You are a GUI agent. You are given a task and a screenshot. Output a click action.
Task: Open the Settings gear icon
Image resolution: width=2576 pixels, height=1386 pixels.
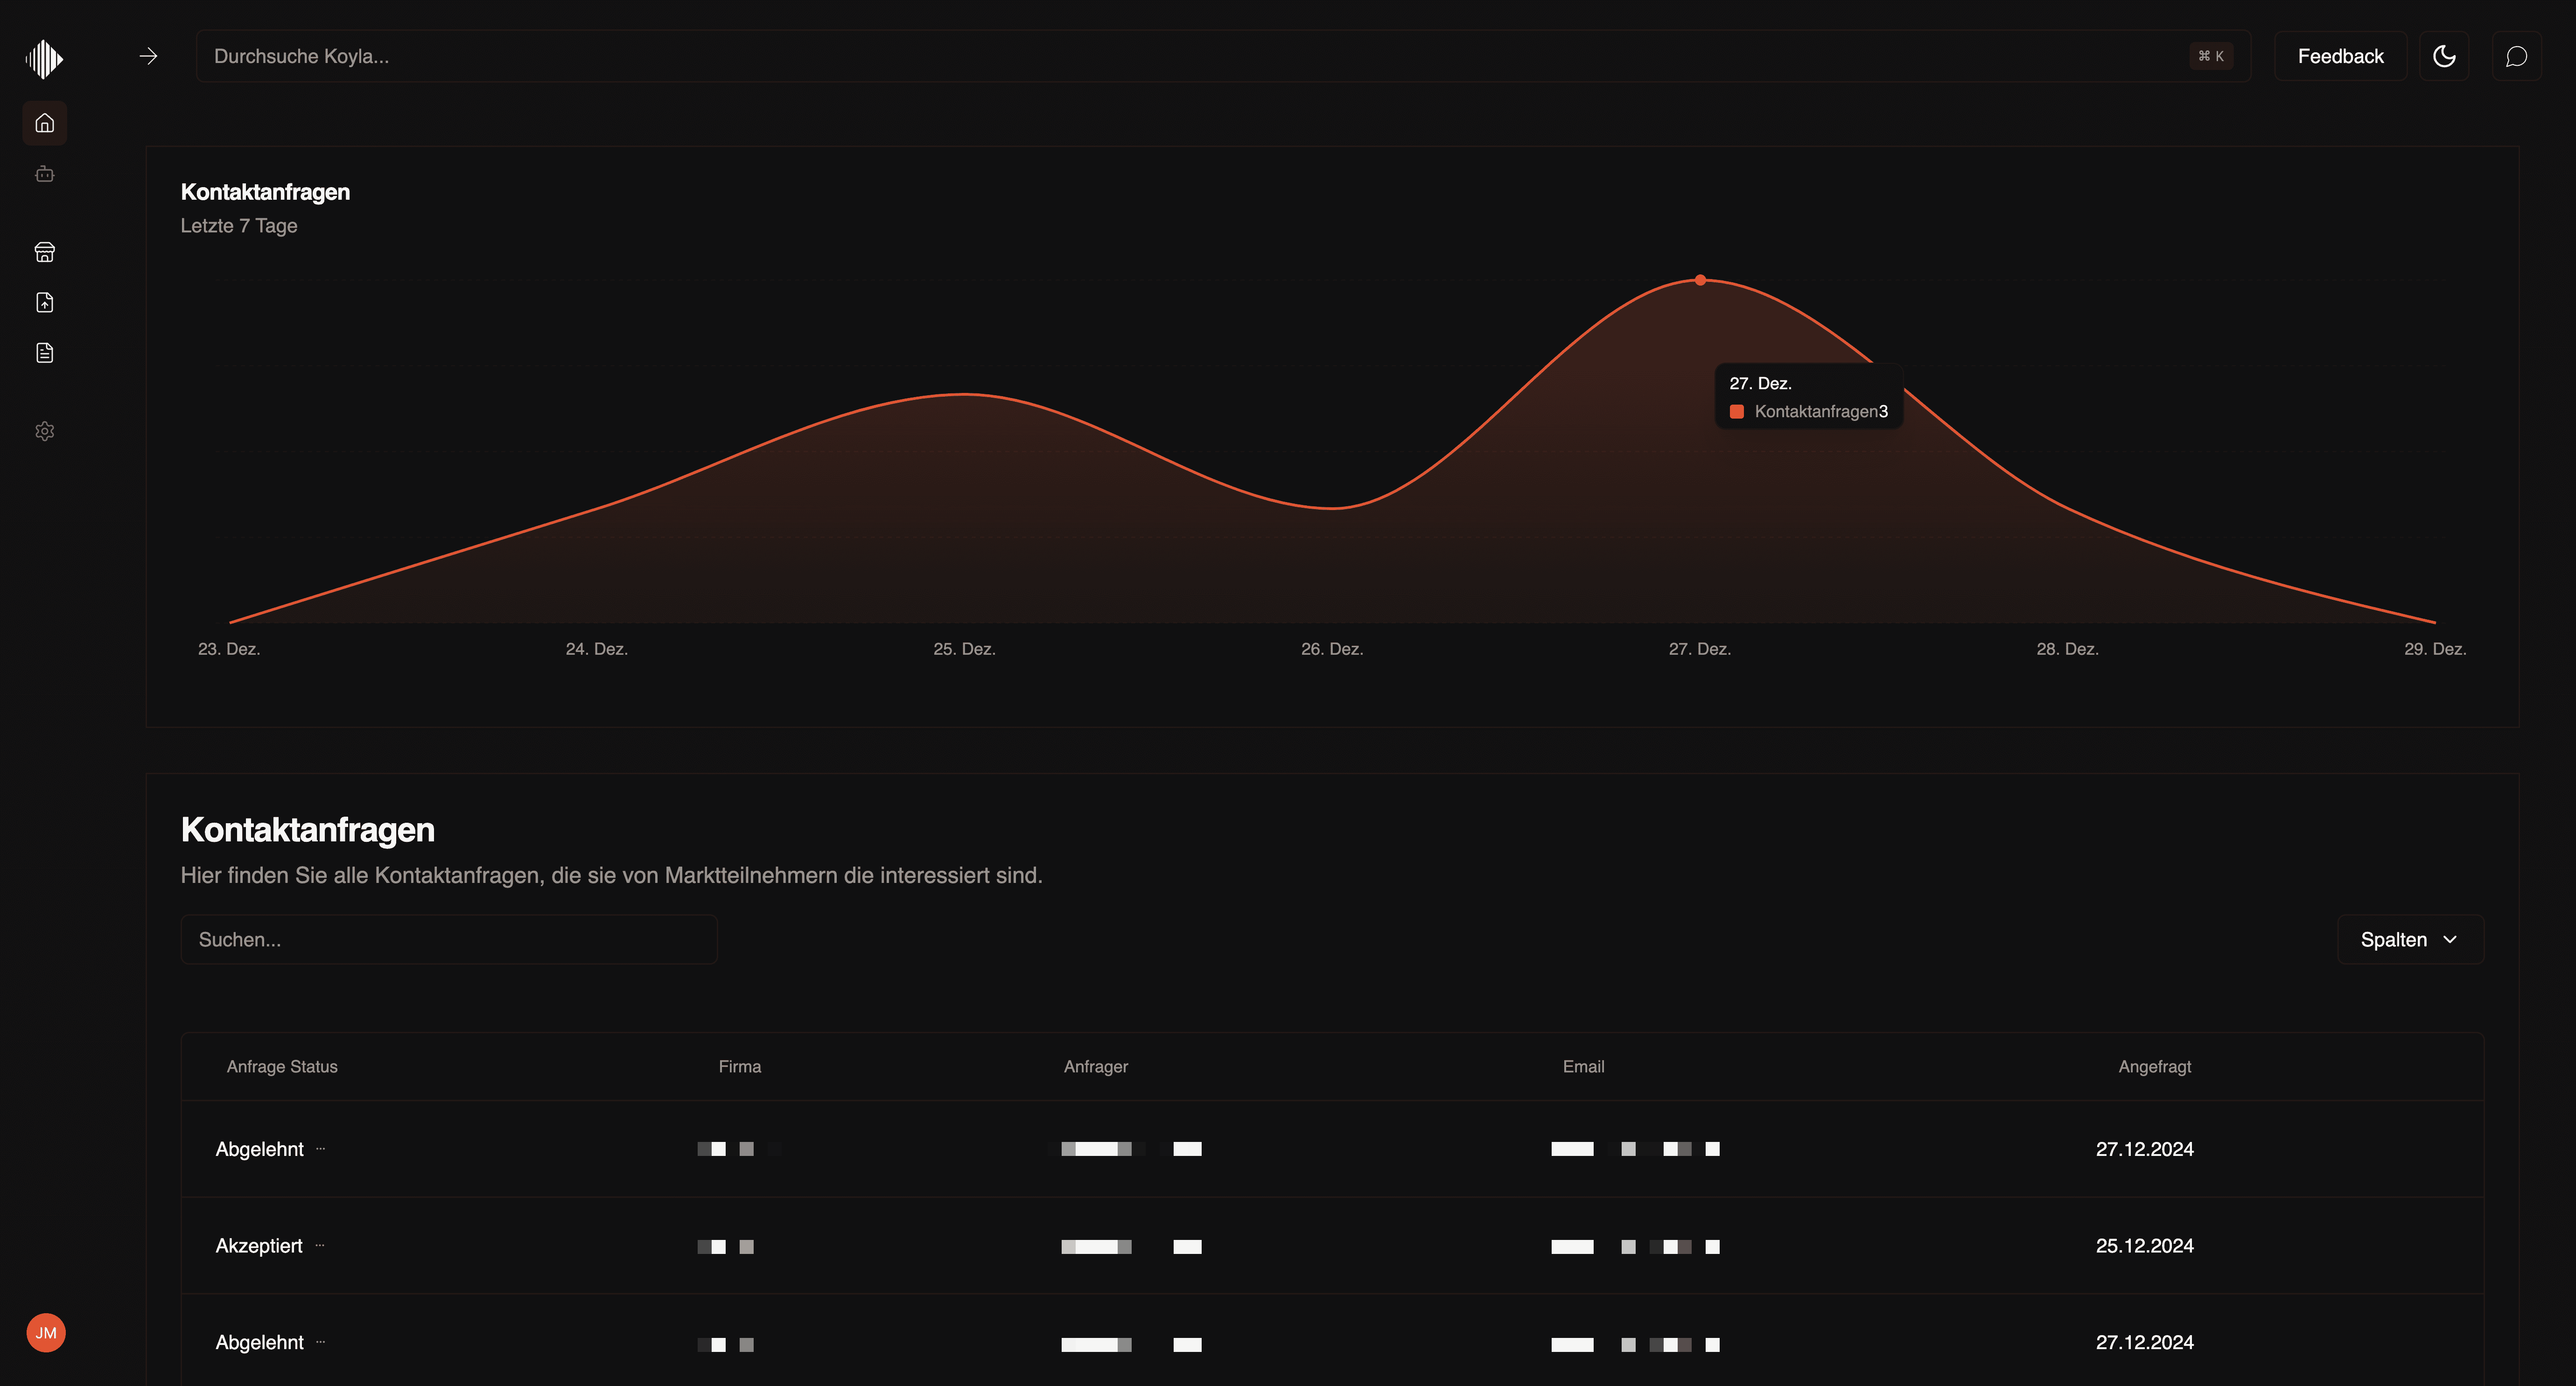[44, 431]
